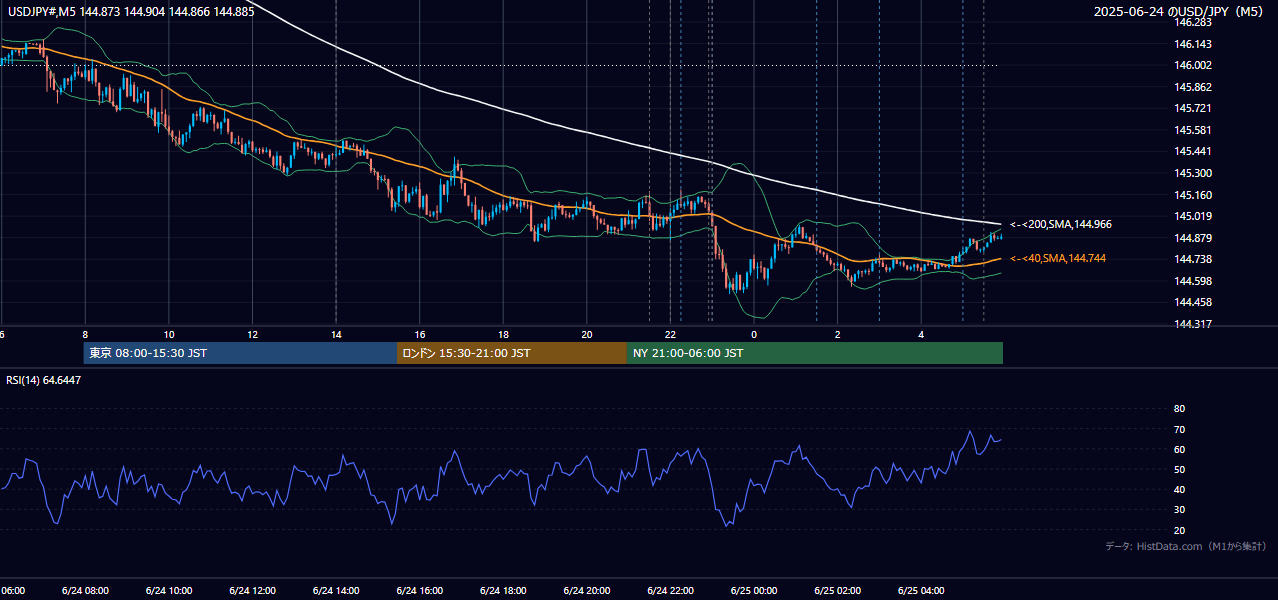Click the 6/24 20:00 date label
The image size is (1278, 600).
(x=587, y=591)
